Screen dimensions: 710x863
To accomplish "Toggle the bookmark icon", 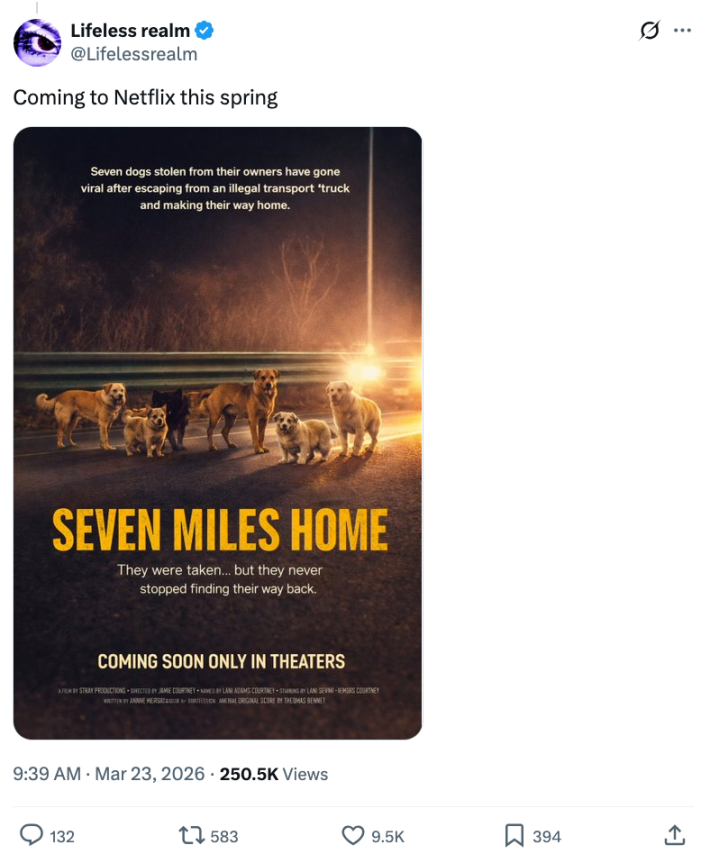I will [514, 835].
